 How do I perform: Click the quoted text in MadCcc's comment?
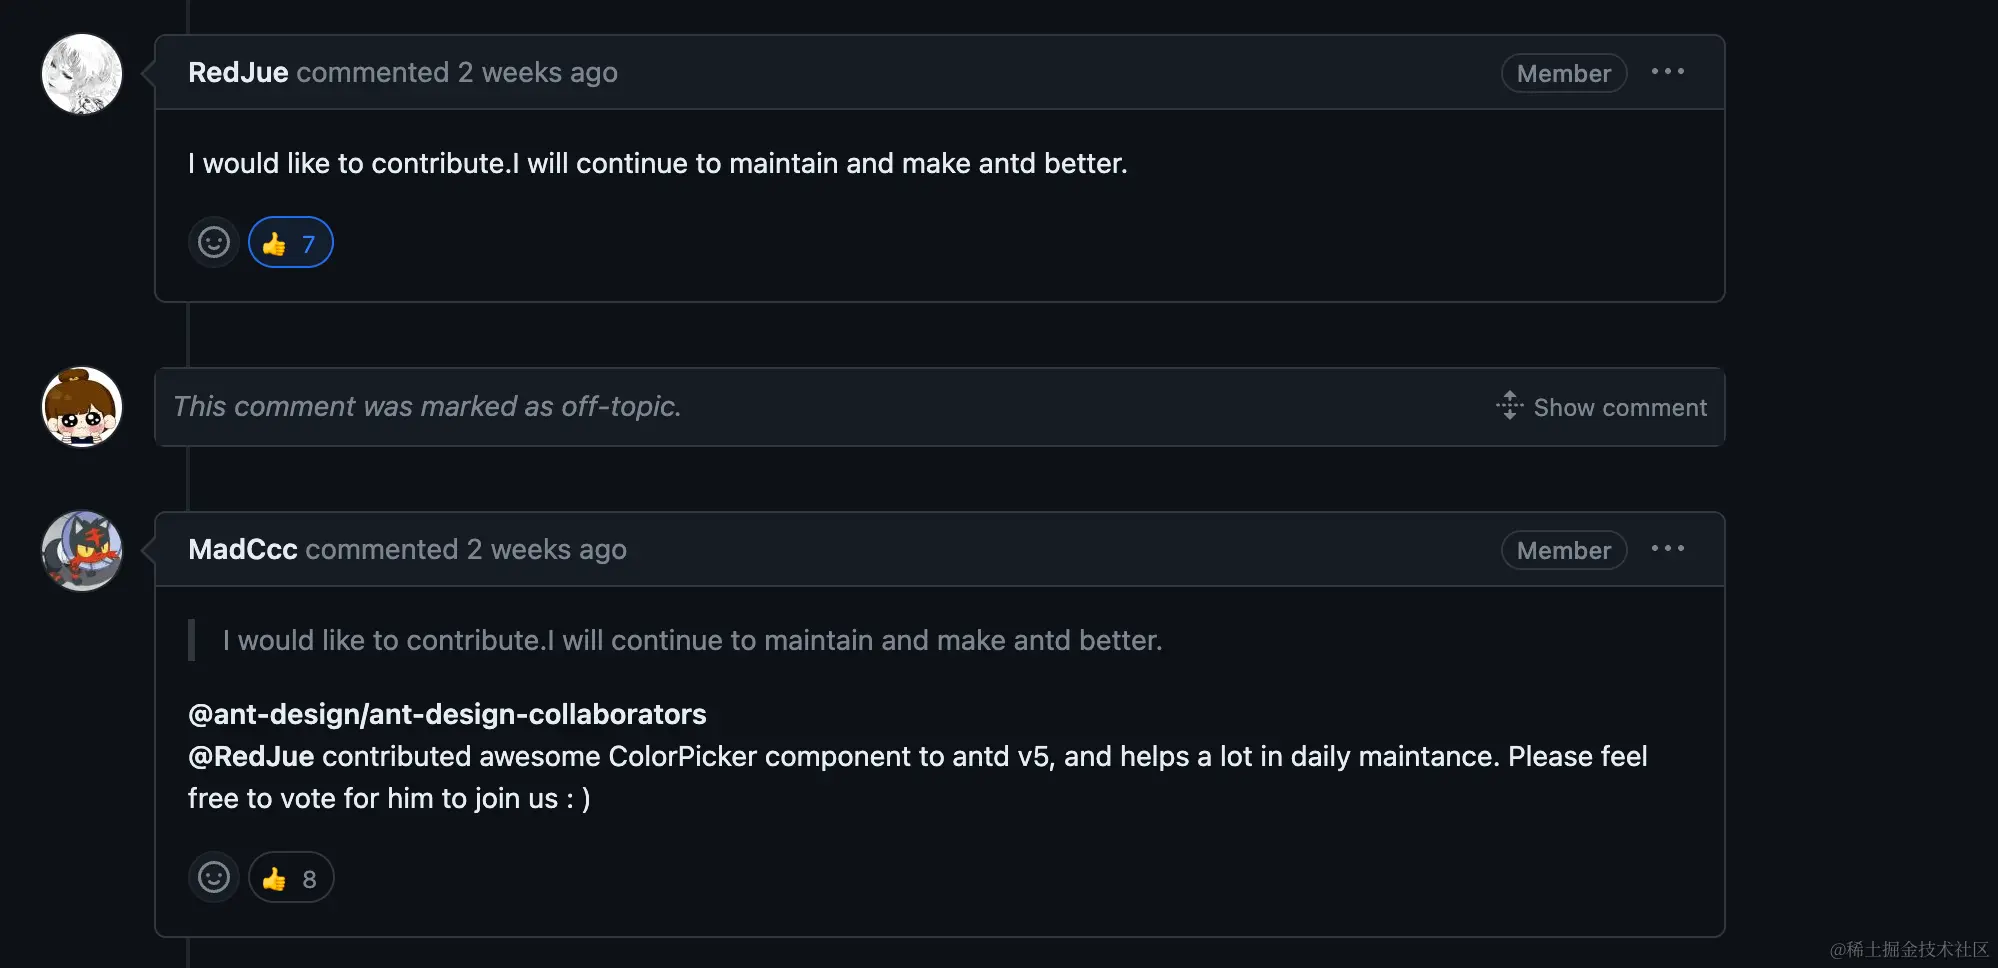[x=692, y=640]
